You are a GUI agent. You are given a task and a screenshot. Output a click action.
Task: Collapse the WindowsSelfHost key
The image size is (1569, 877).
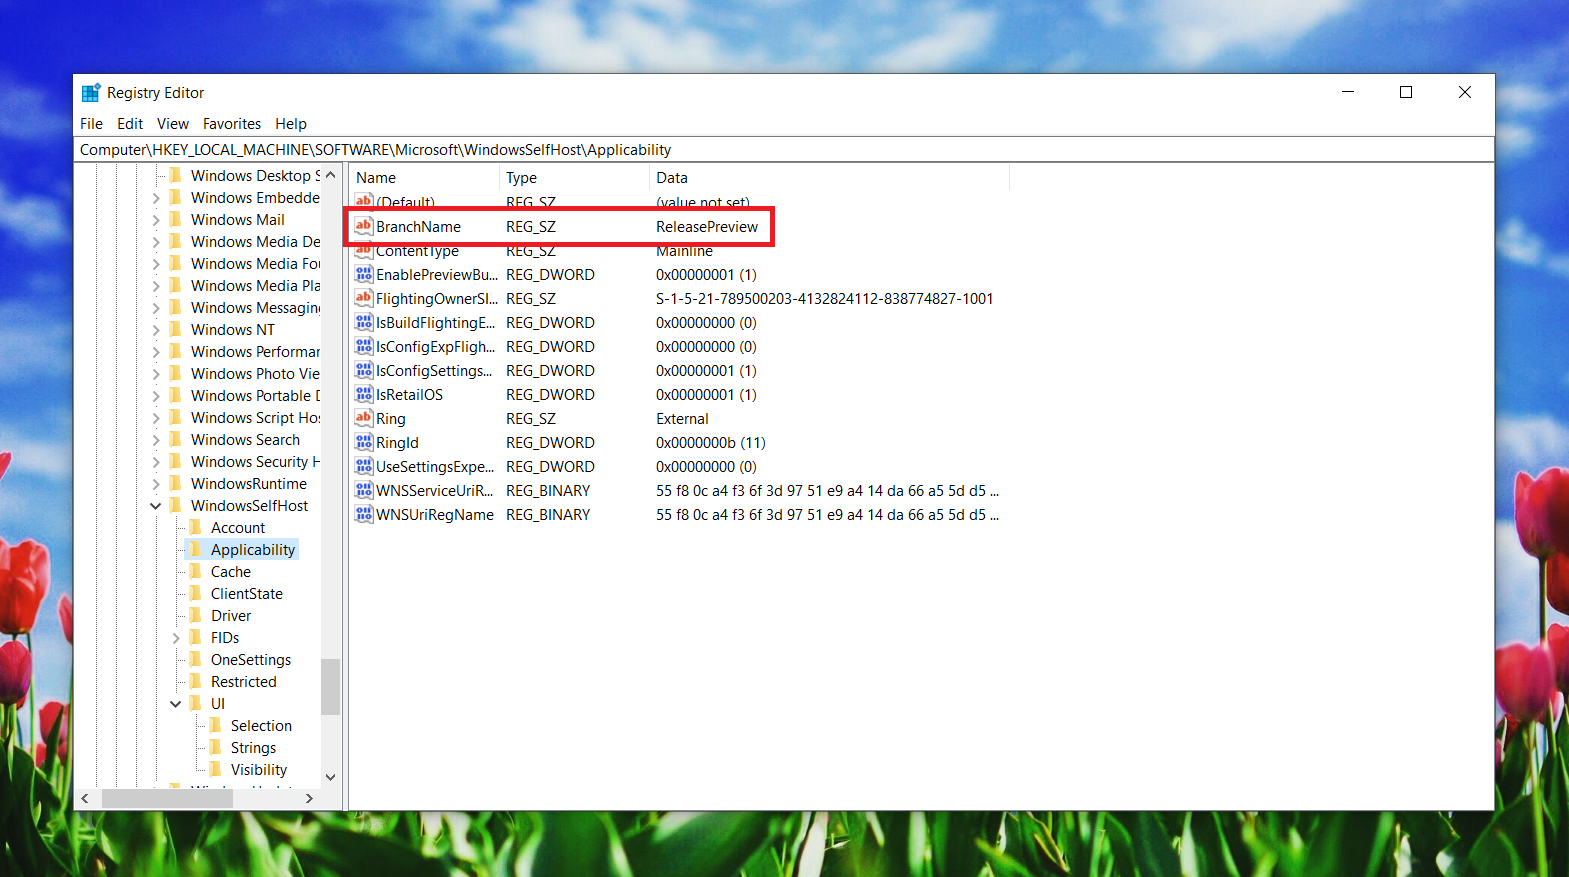click(156, 506)
